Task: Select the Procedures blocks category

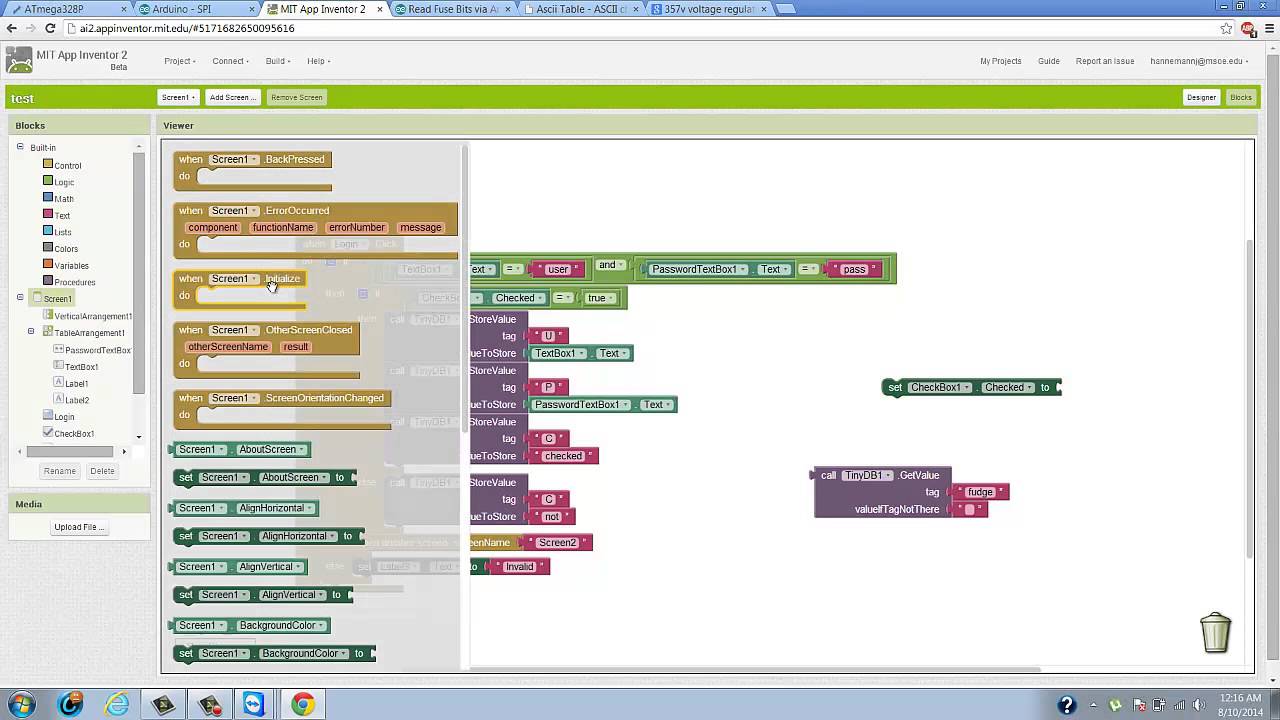Action: [47, 281]
